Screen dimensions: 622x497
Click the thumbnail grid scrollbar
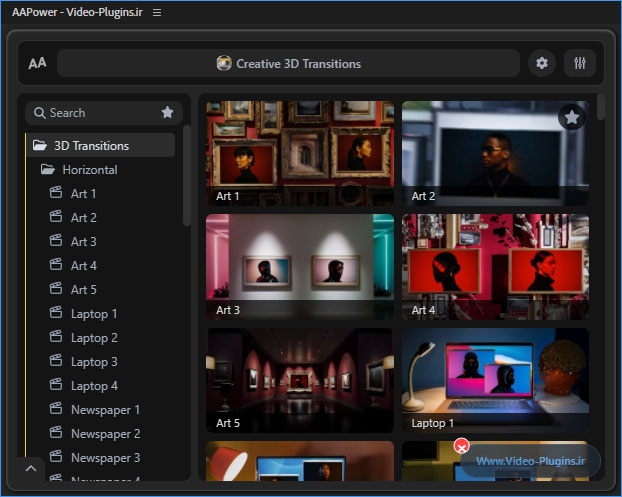(x=601, y=107)
